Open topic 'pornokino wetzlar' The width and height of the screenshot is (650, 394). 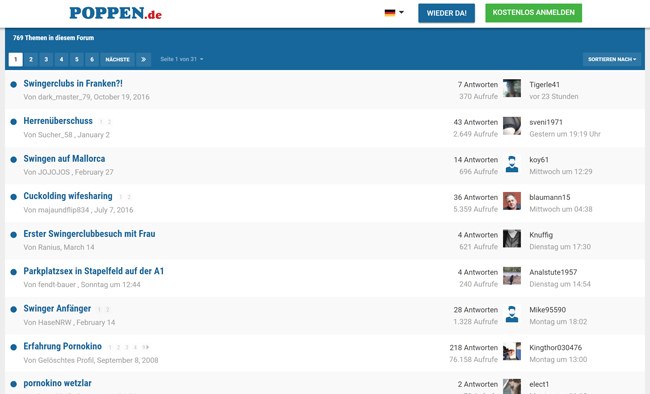(57, 383)
